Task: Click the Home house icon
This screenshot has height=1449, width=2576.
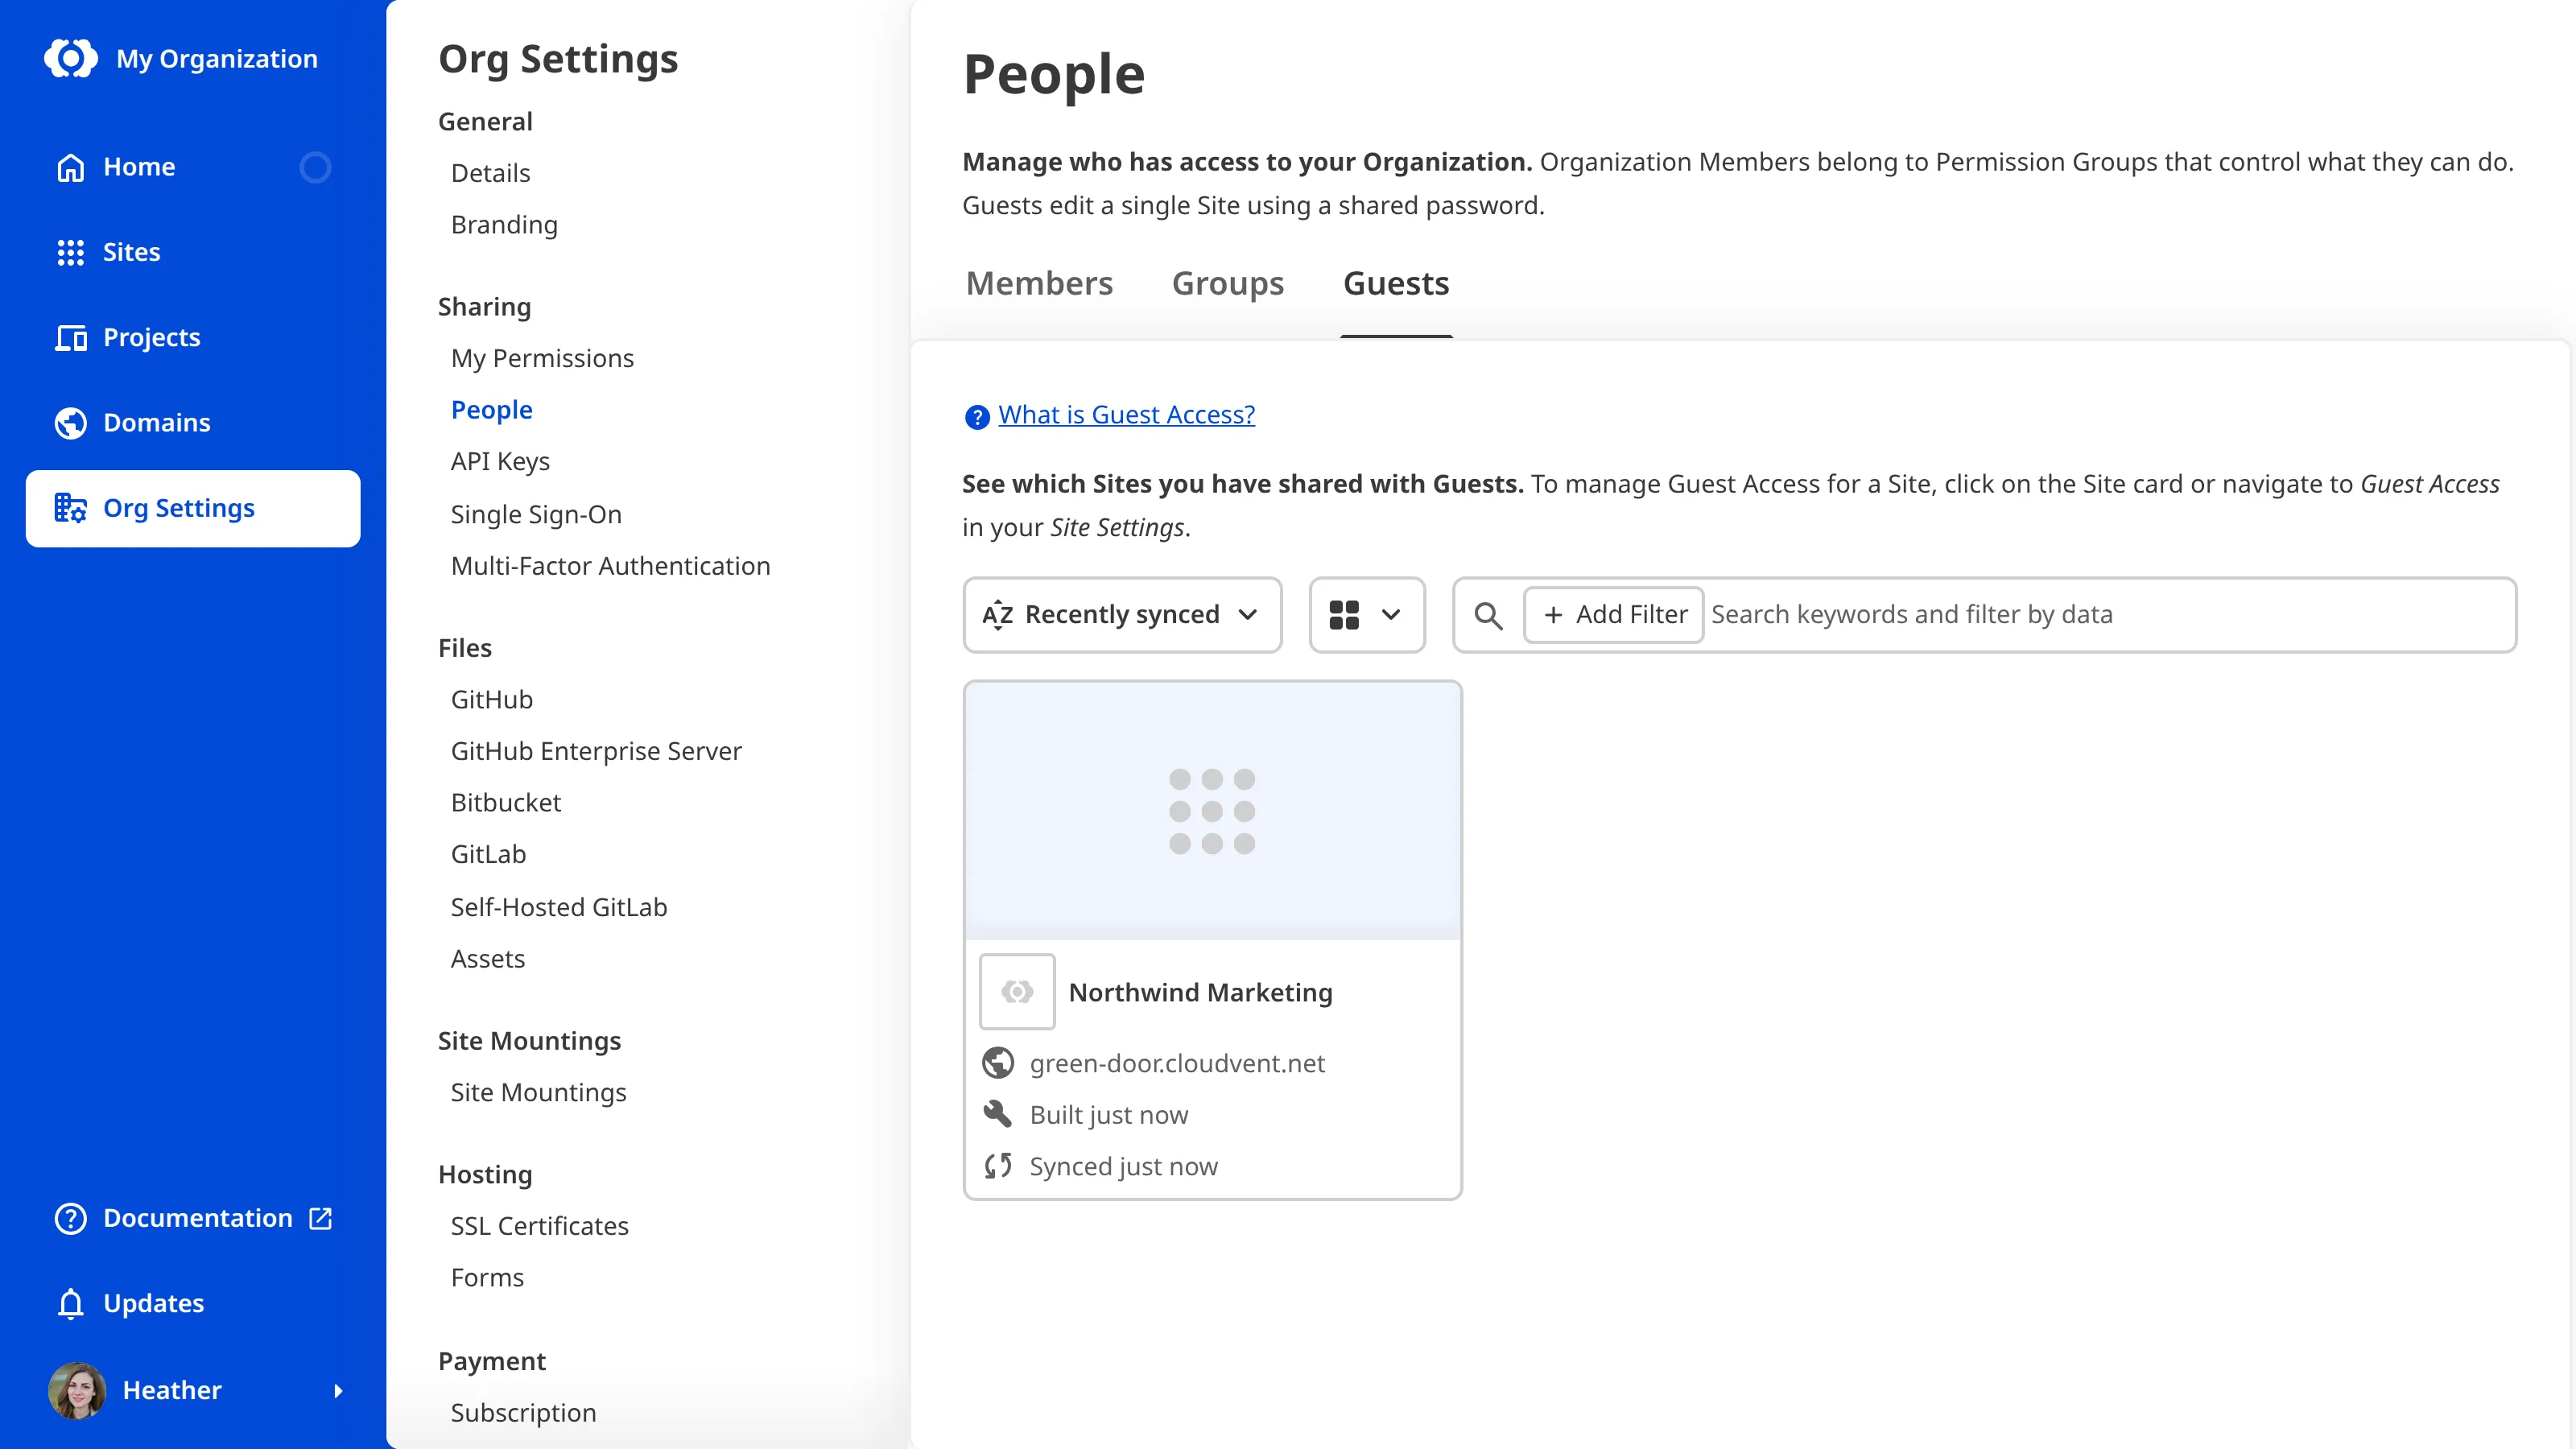Action: click(x=70, y=167)
